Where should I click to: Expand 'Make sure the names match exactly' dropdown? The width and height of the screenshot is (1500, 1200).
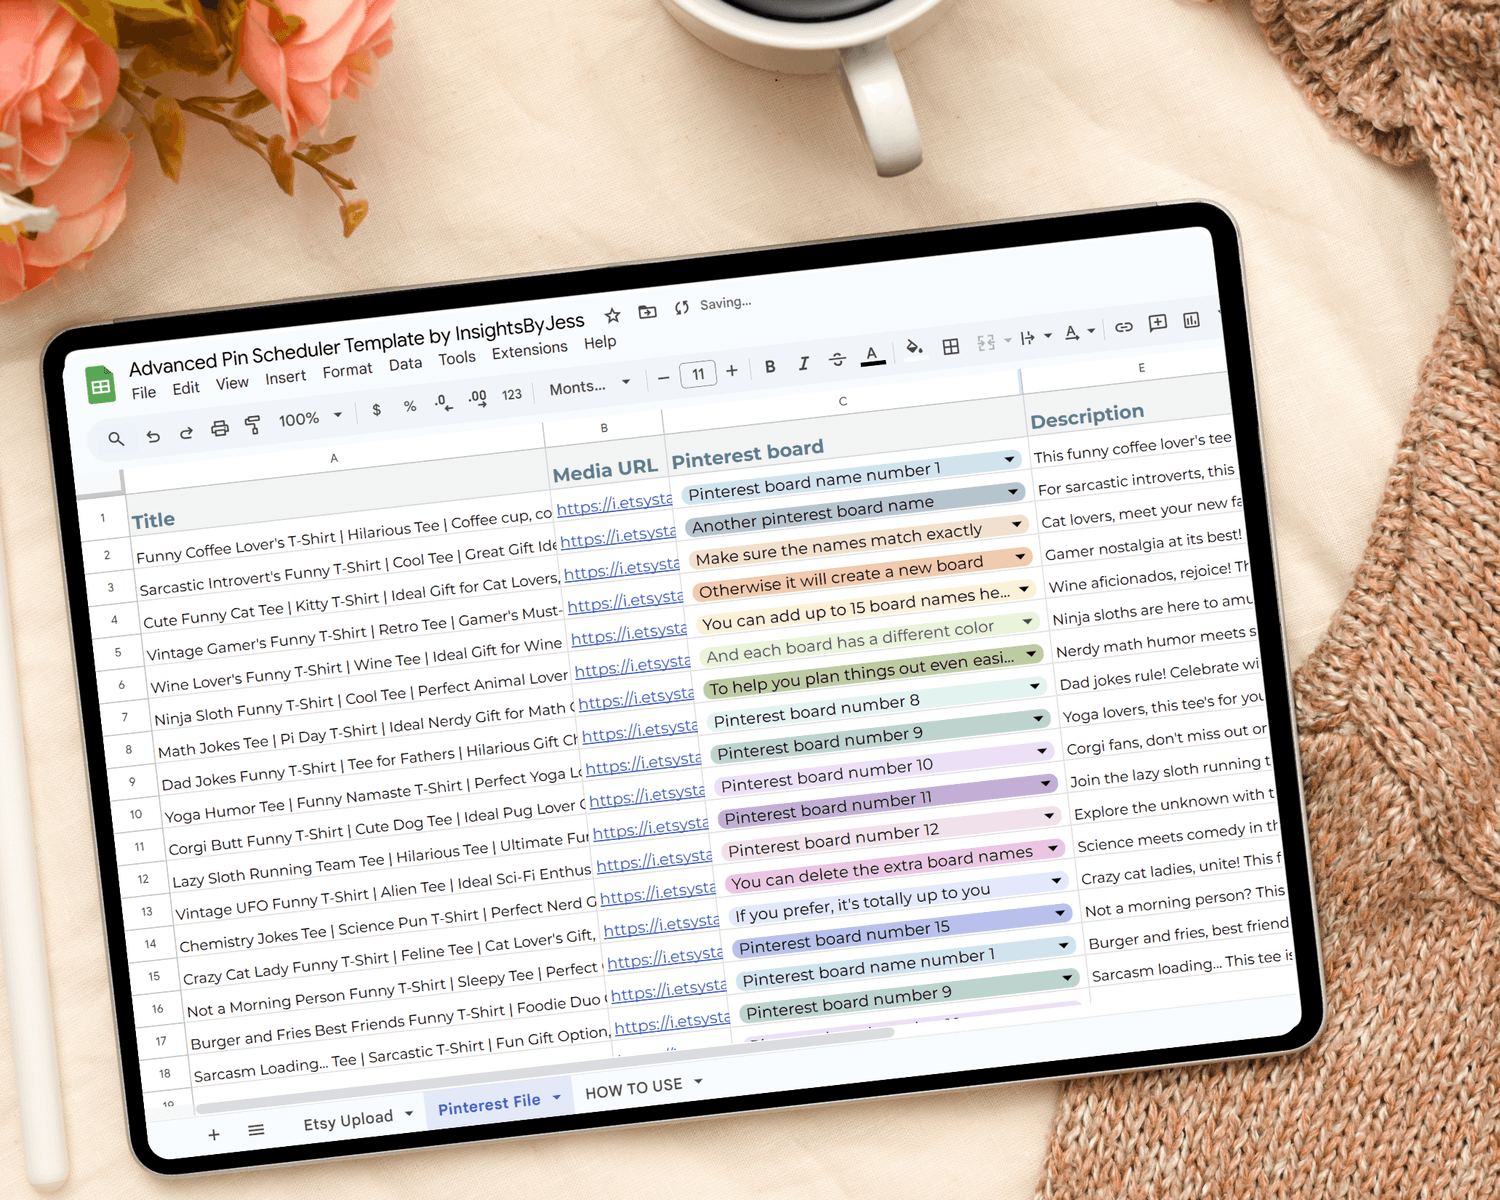pyautogui.click(x=1017, y=524)
